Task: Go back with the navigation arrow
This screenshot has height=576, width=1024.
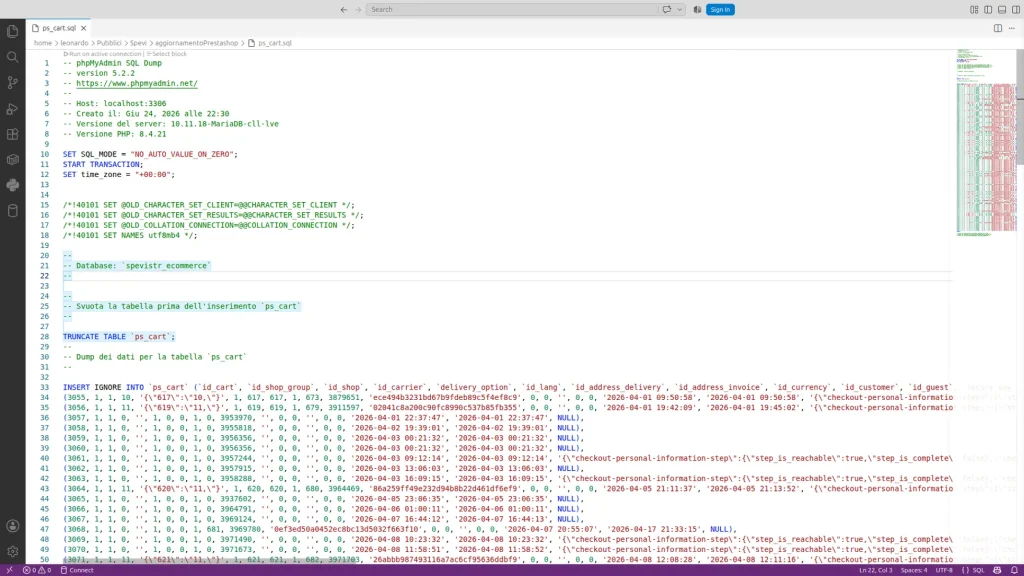Action: 344,9
